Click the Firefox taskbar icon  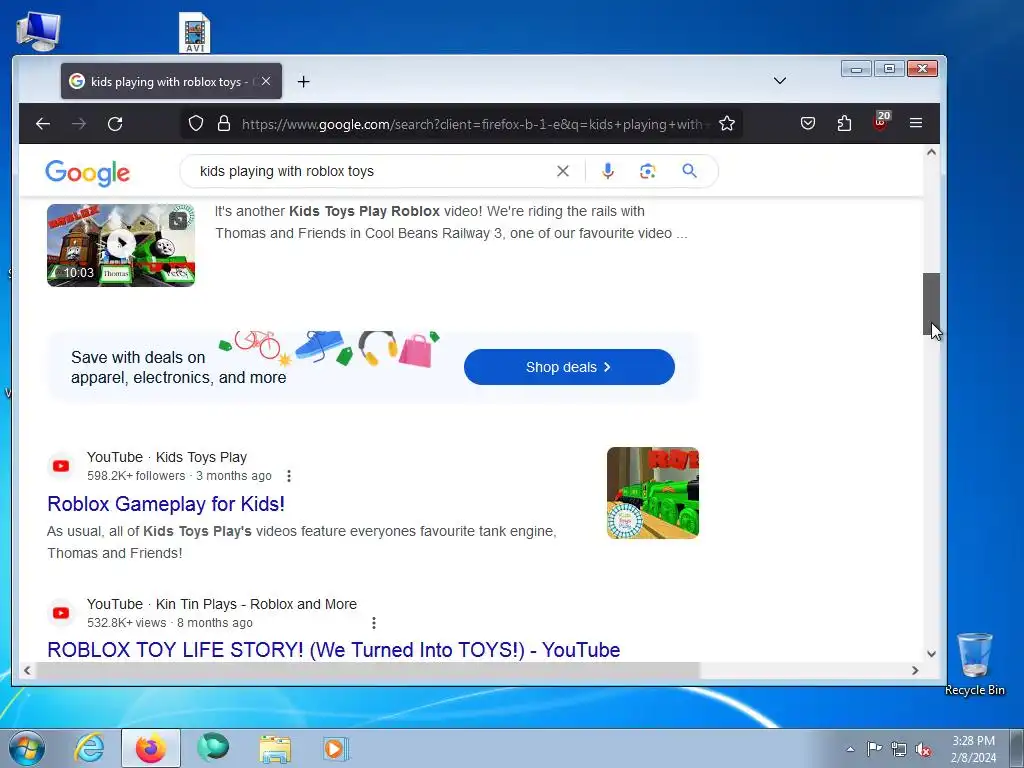(x=151, y=748)
